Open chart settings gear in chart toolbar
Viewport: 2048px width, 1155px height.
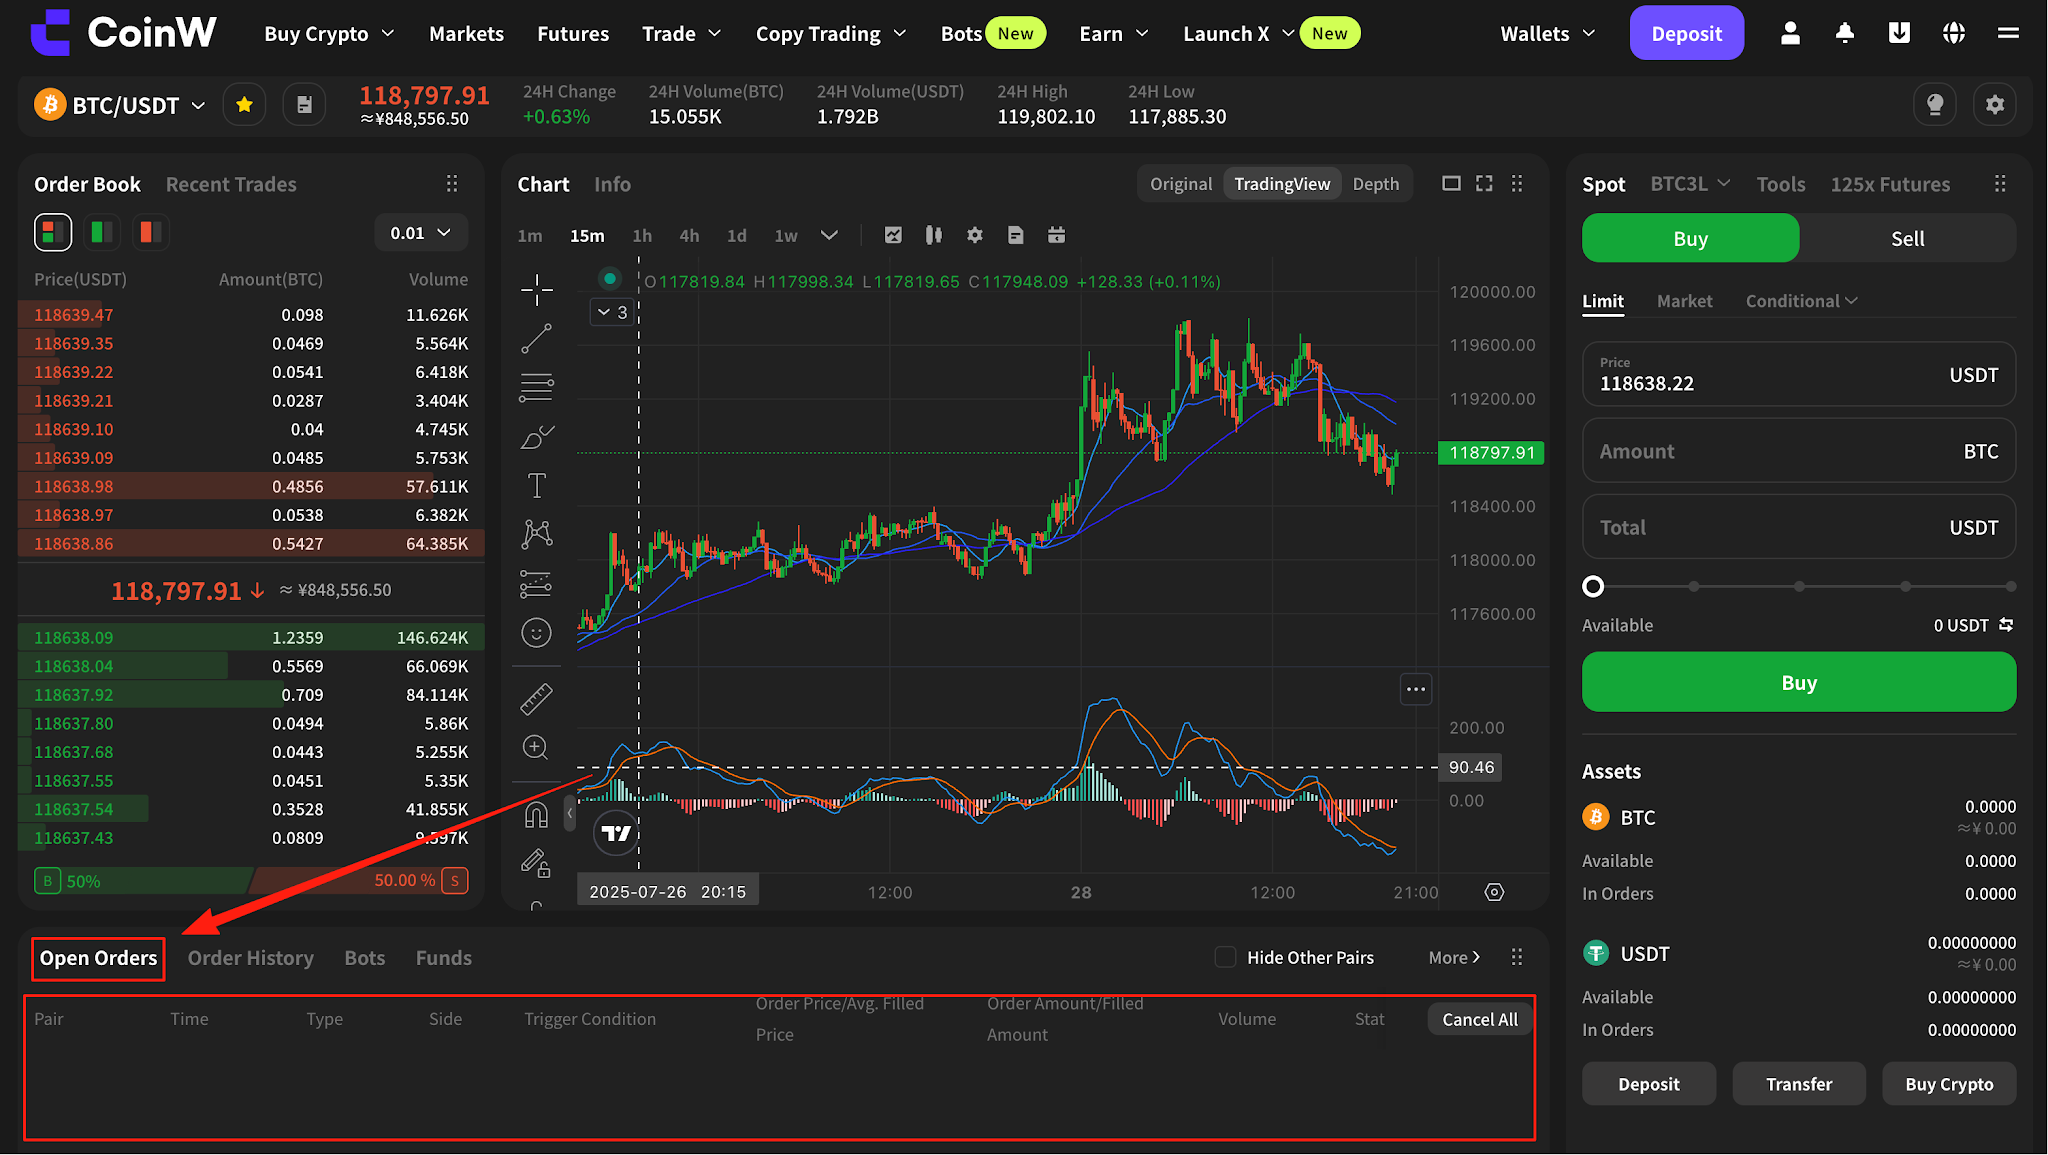coord(975,235)
